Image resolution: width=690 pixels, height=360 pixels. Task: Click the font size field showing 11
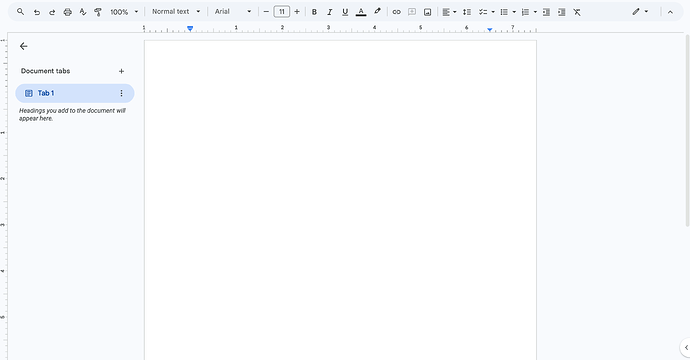(x=282, y=12)
